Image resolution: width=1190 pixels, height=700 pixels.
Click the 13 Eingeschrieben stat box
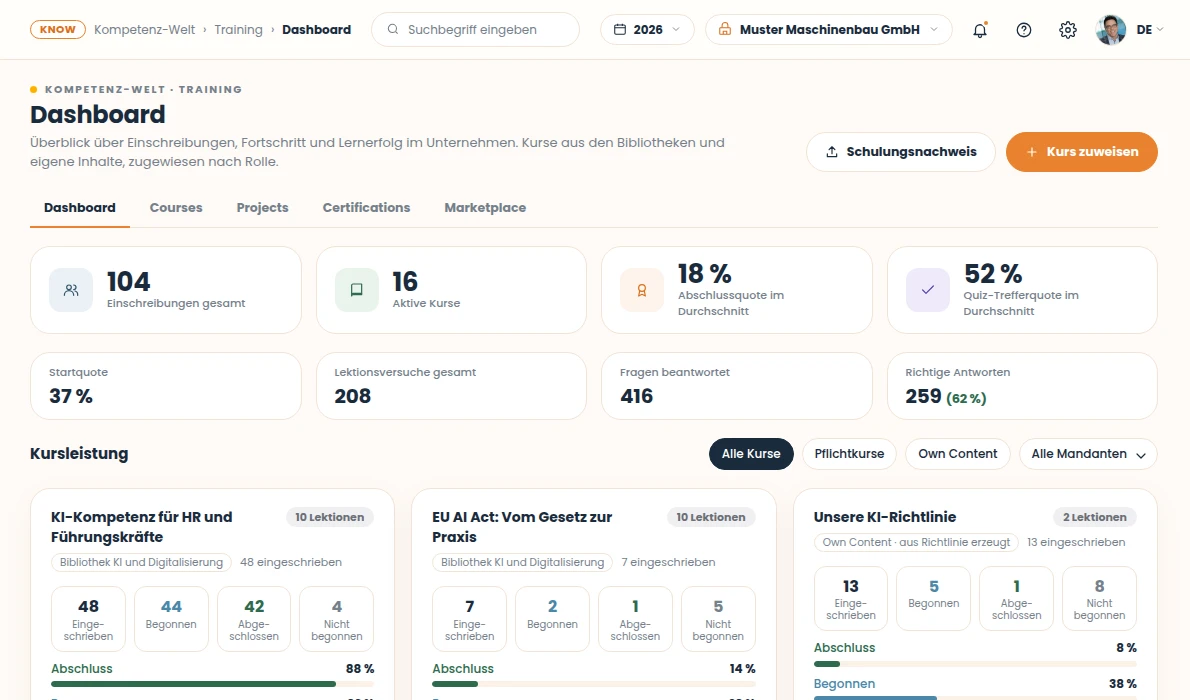click(851, 598)
